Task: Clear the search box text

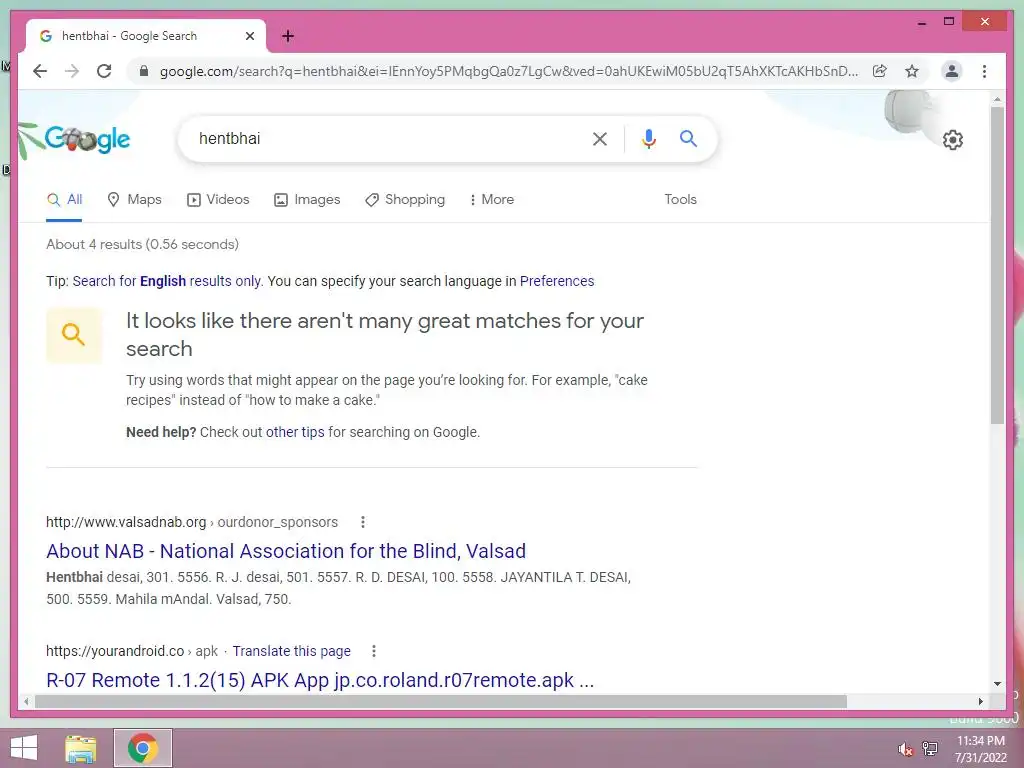Action: tap(600, 138)
